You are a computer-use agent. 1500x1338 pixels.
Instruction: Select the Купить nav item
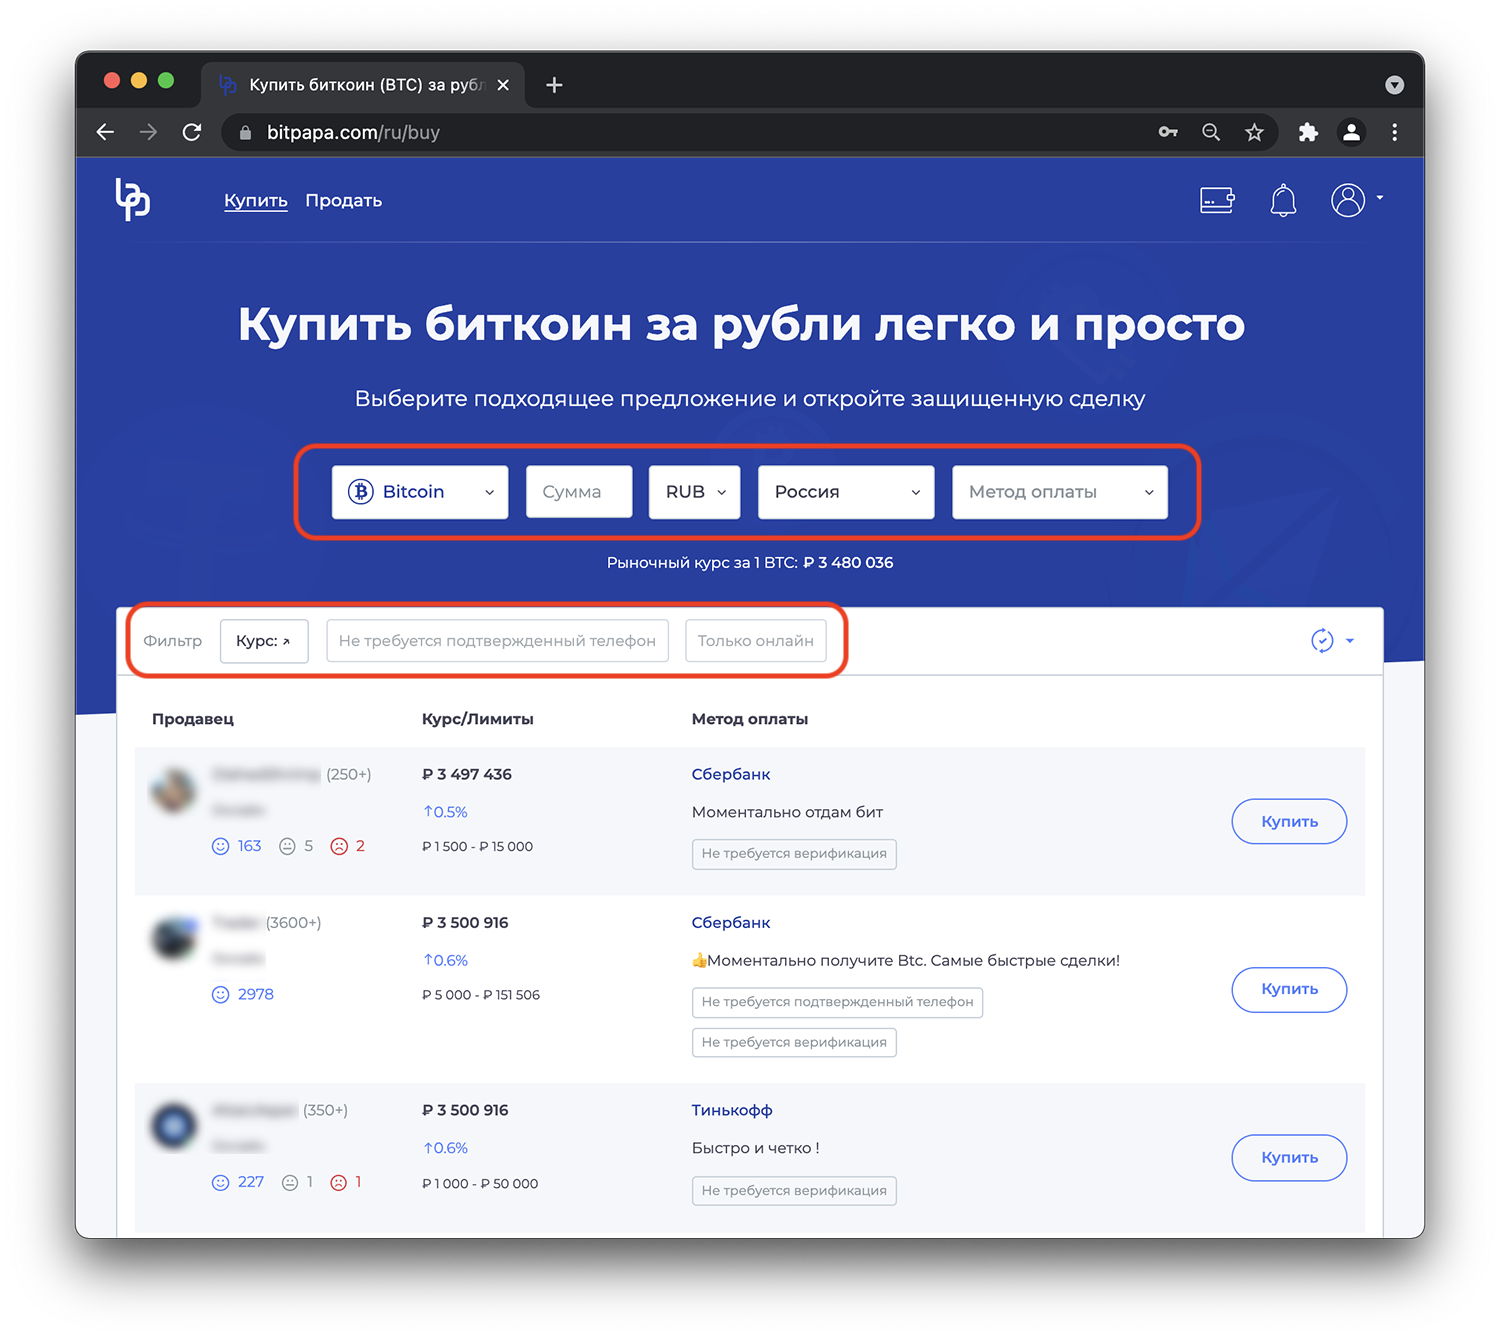coord(256,200)
